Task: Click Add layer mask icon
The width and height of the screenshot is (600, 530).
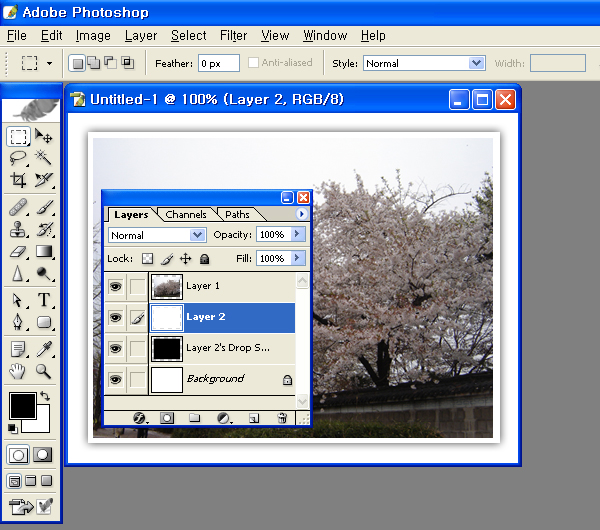Action: (166, 418)
